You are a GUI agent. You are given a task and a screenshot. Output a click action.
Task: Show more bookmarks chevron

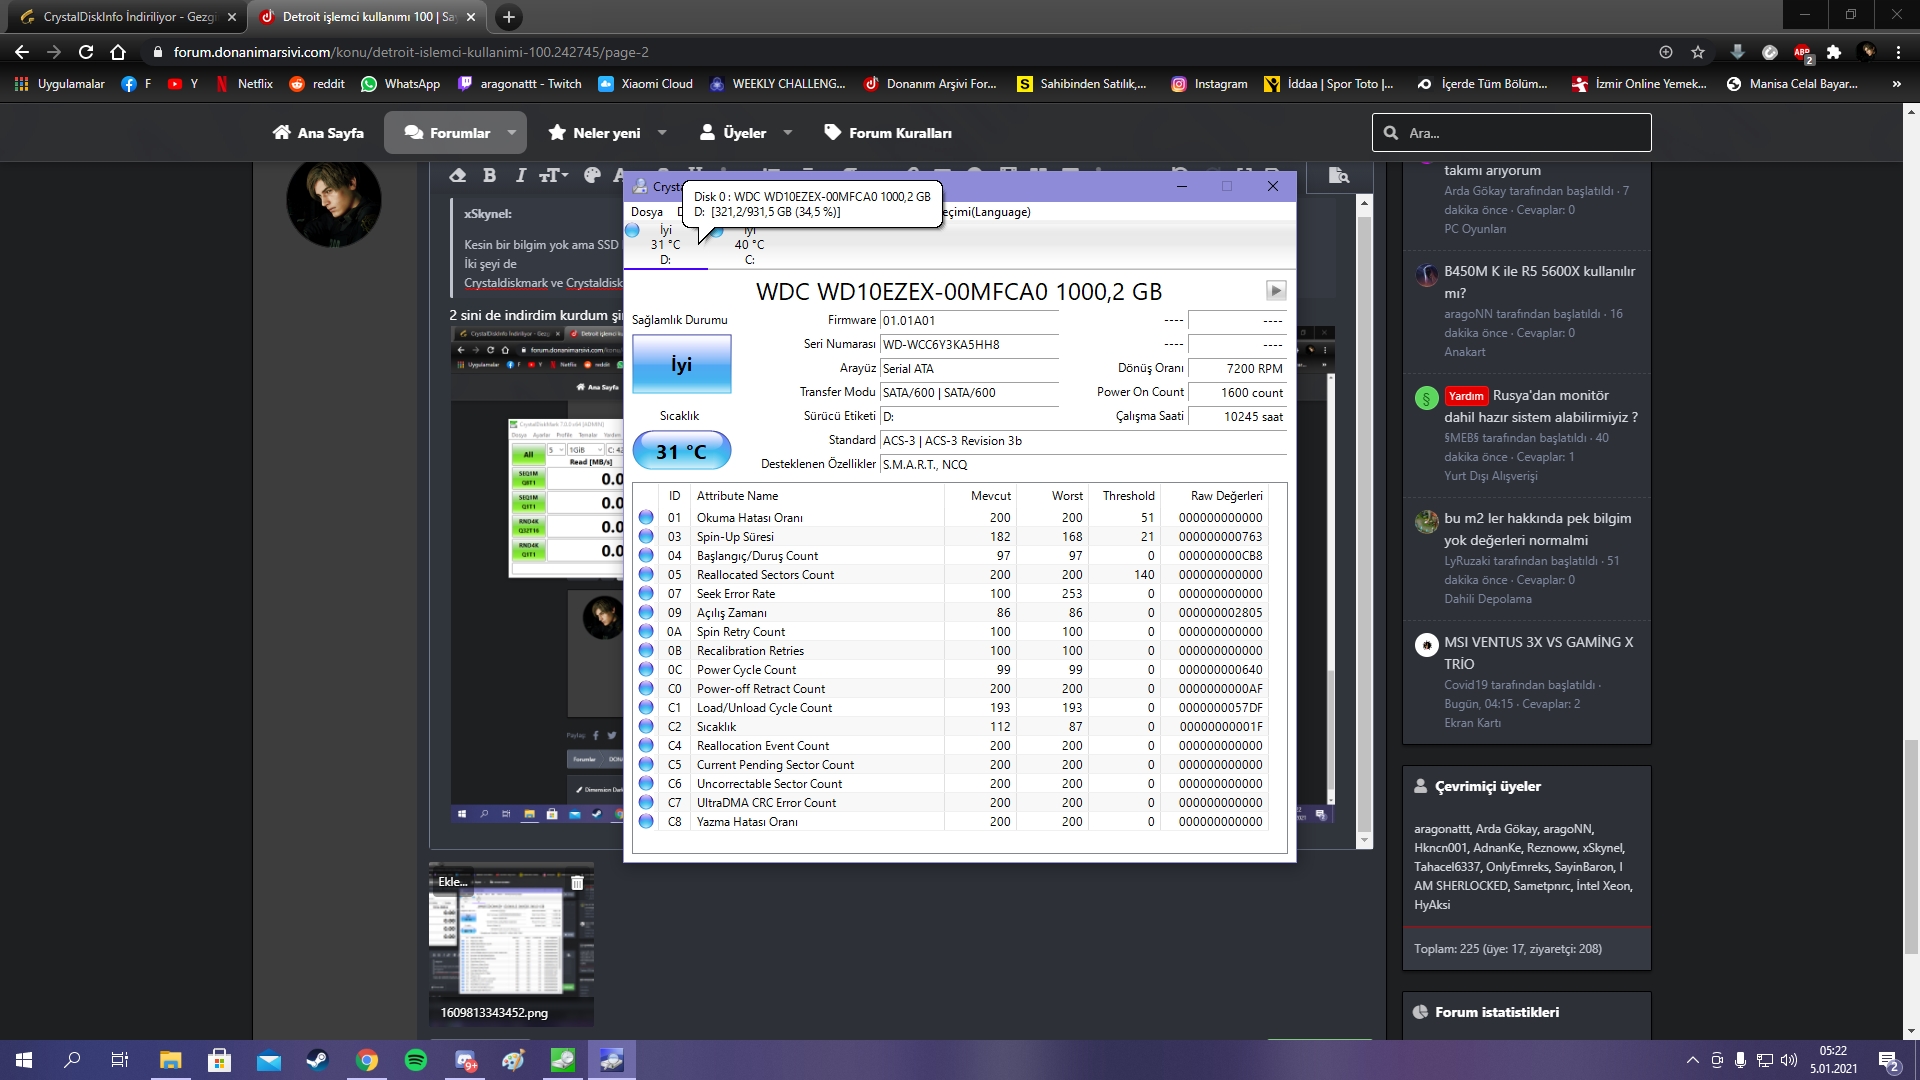pyautogui.click(x=1896, y=84)
